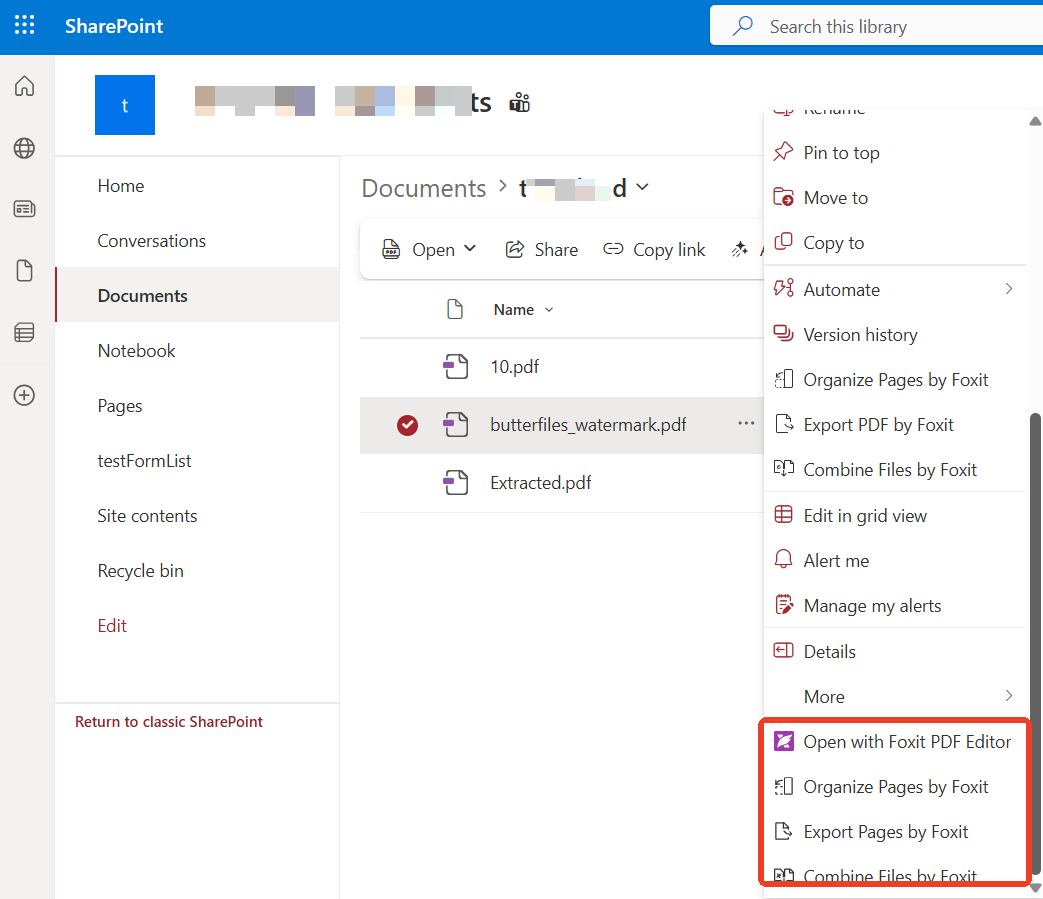This screenshot has height=899, width=1043.
Task: Click the sparkle icon in command bar
Action: tap(740, 249)
